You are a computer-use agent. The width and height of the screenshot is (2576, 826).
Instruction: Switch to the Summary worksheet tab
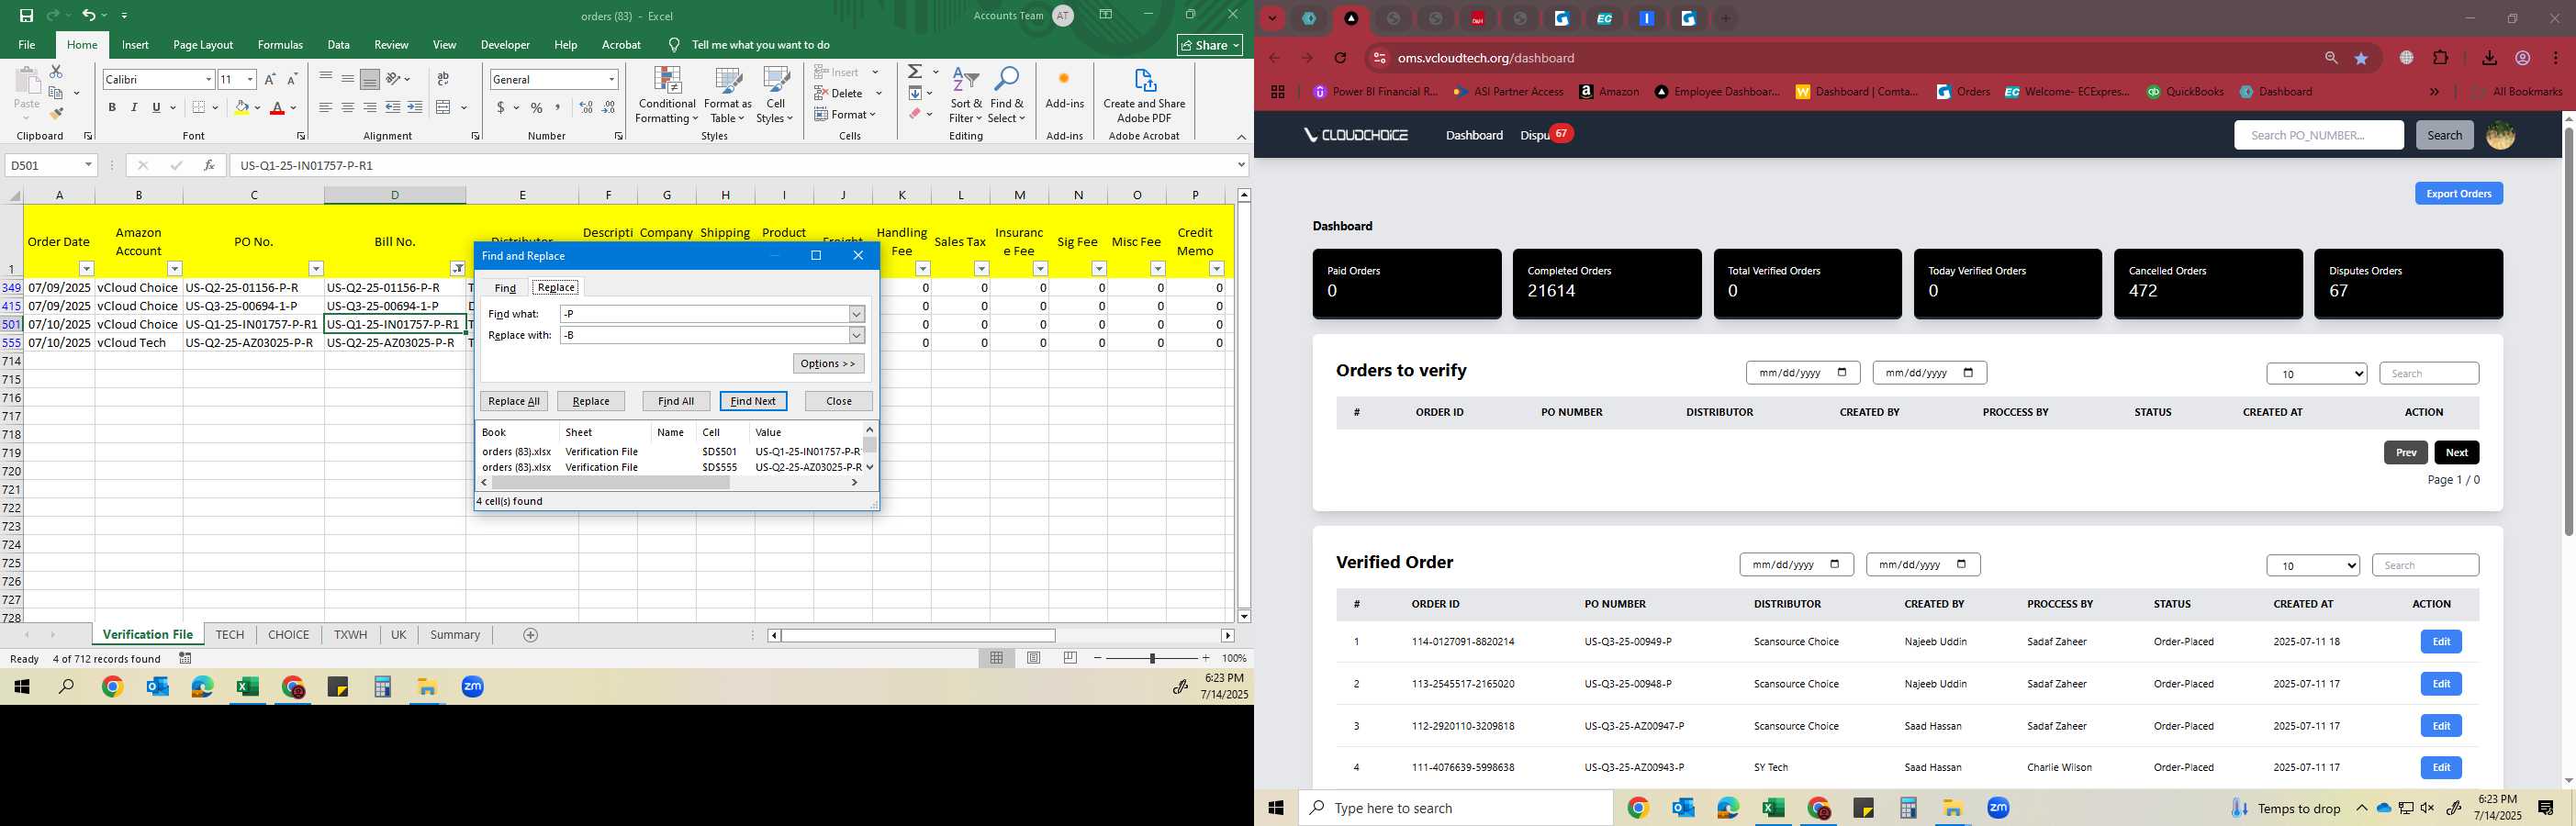pyautogui.click(x=455, y=635)
